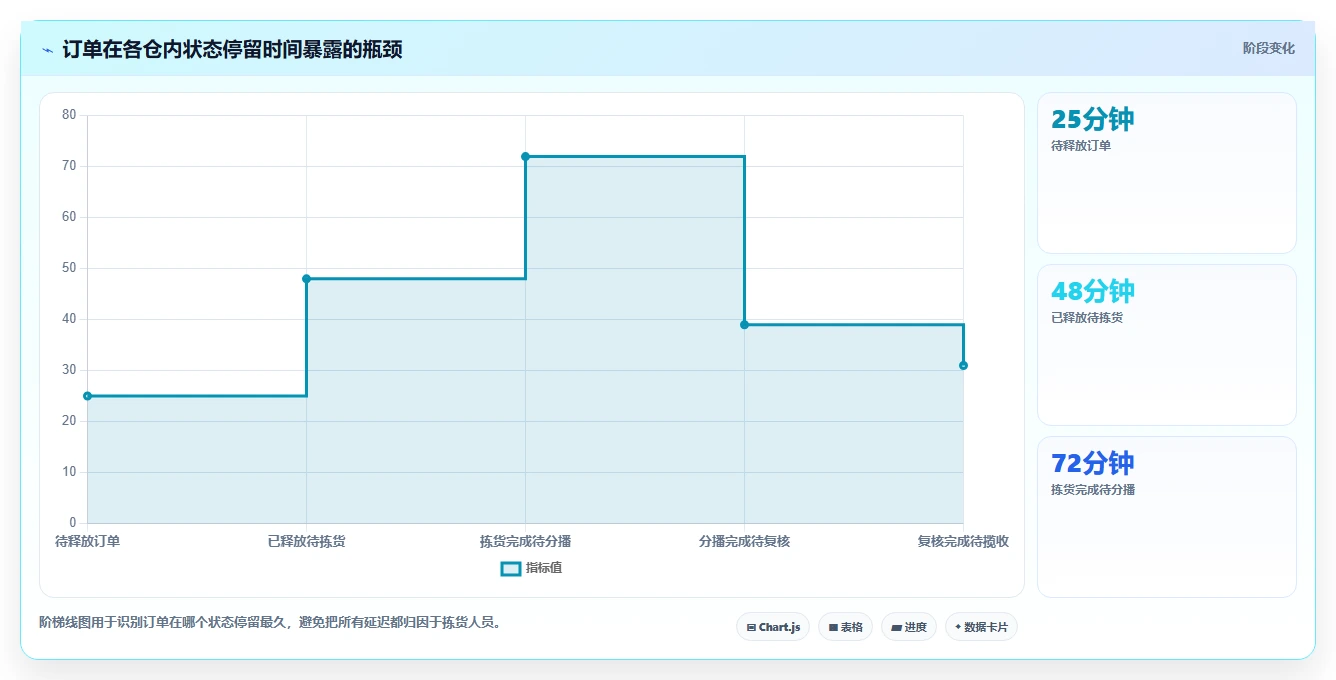Click the y-axis tick 80
Viewport: 1336px width, 680px height.
69,115
